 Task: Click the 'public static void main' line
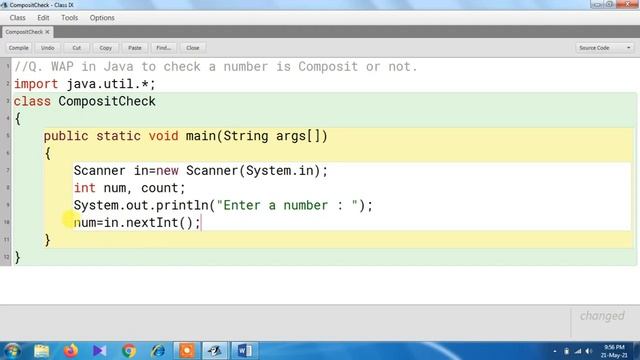pyautogui.click(x=186, y=136)
